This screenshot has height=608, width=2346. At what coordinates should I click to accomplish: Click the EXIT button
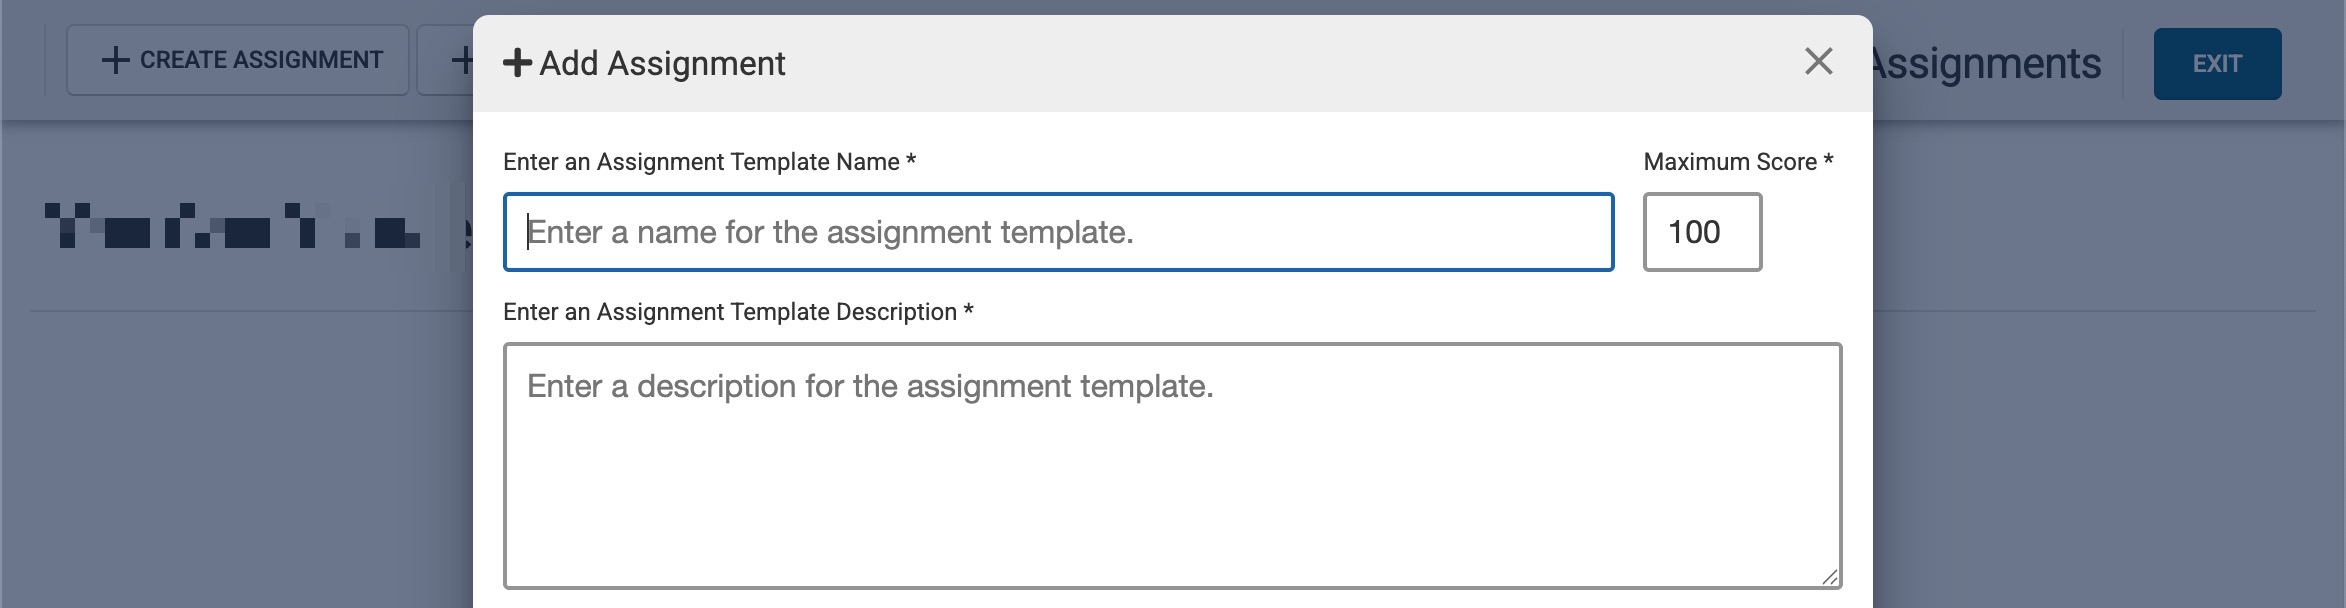(x=2217, y=64)
